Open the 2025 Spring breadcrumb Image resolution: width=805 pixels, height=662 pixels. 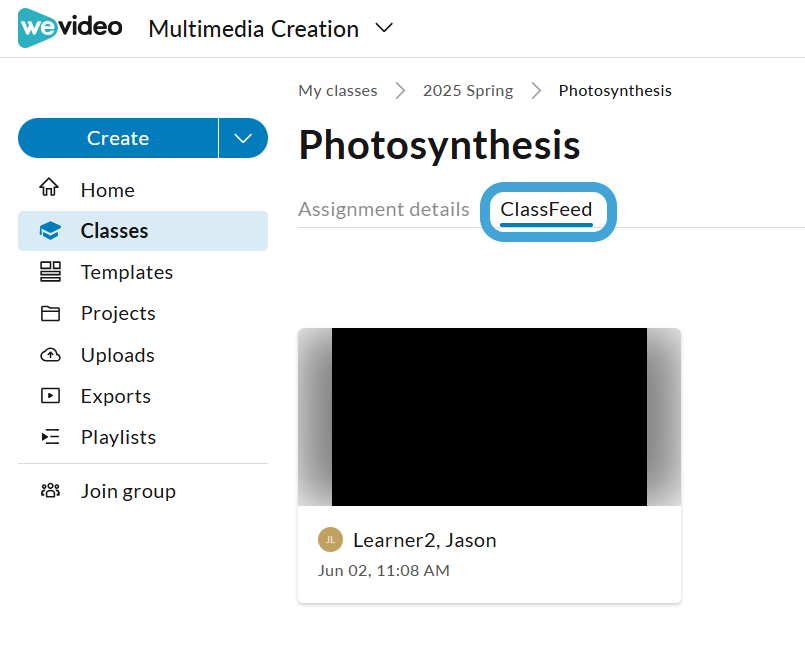click(468, 91)
